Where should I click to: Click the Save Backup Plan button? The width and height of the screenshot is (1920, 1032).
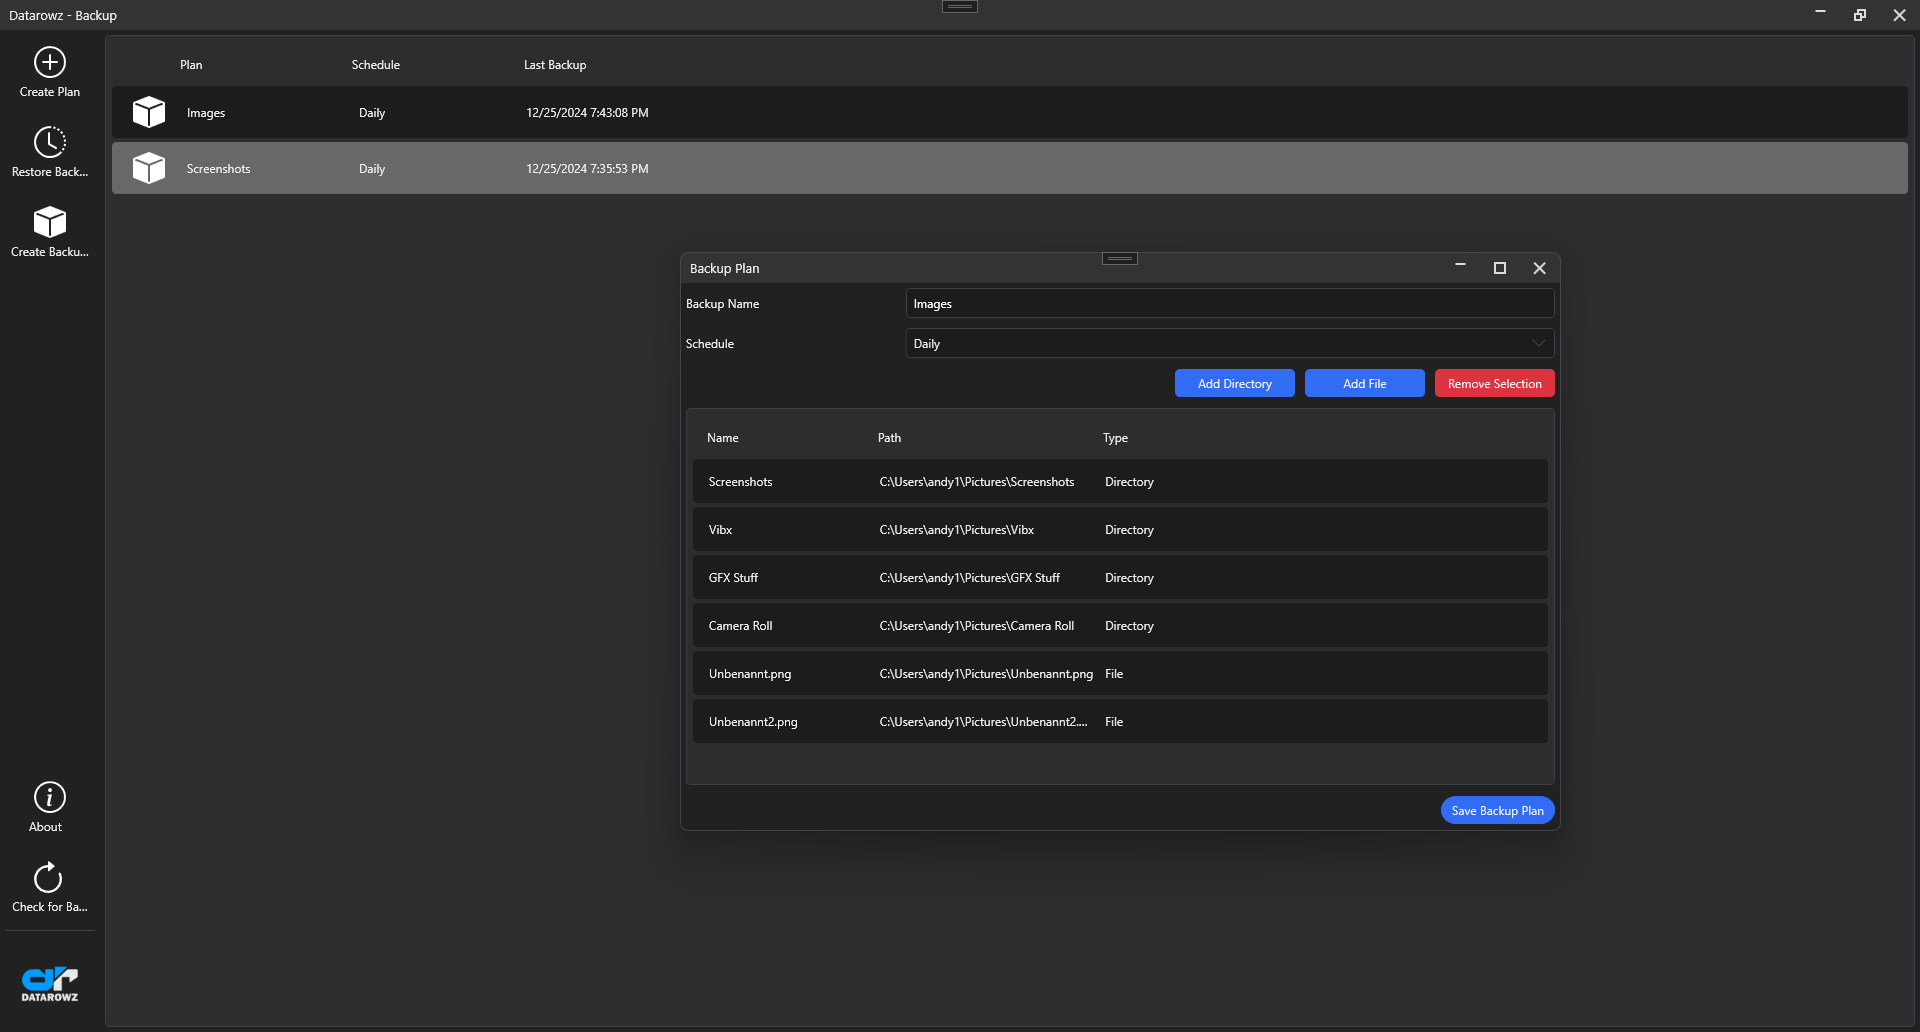(1497, 810)
